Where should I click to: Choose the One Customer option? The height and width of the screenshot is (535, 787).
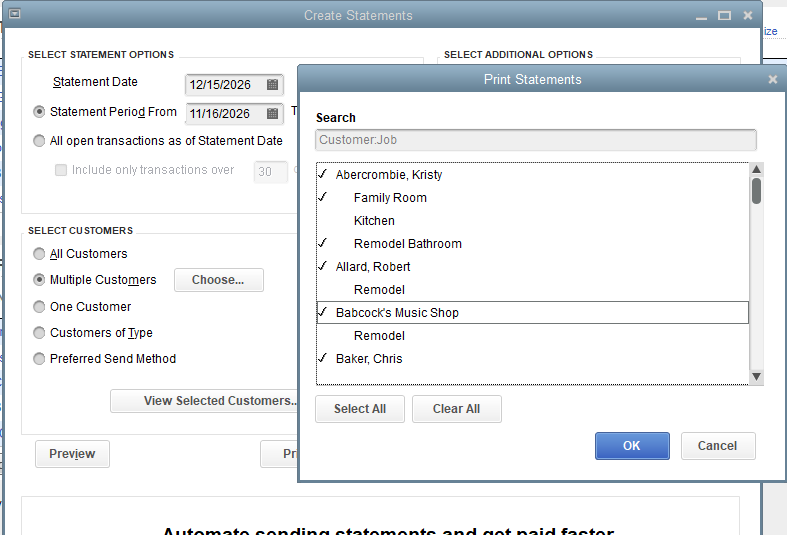(40, 307)
